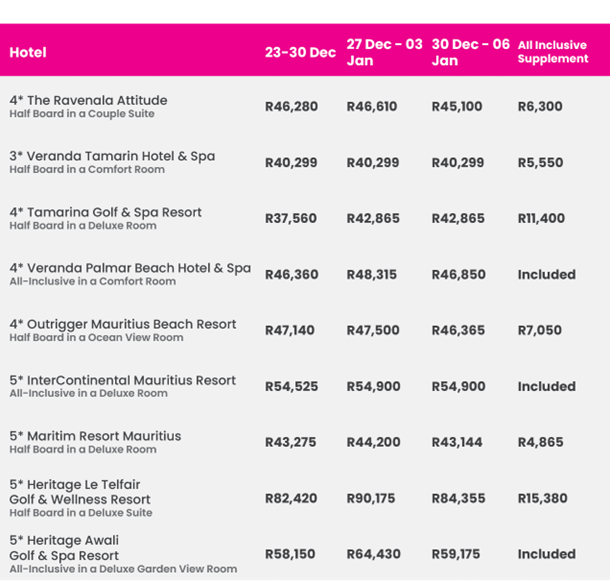Select 3* Veranda Tamarin Hotel & Spa
The image size is (610, 584).
click(112, 156)
